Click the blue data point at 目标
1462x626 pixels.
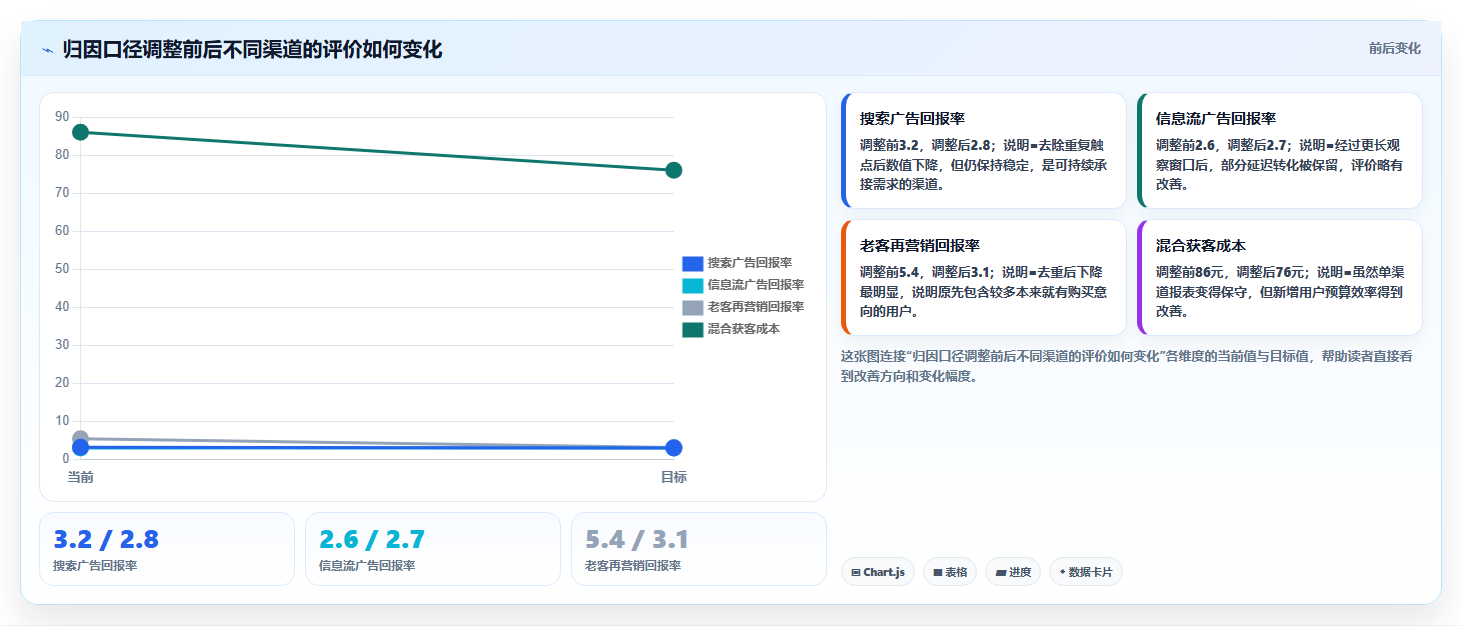[674, 448]
